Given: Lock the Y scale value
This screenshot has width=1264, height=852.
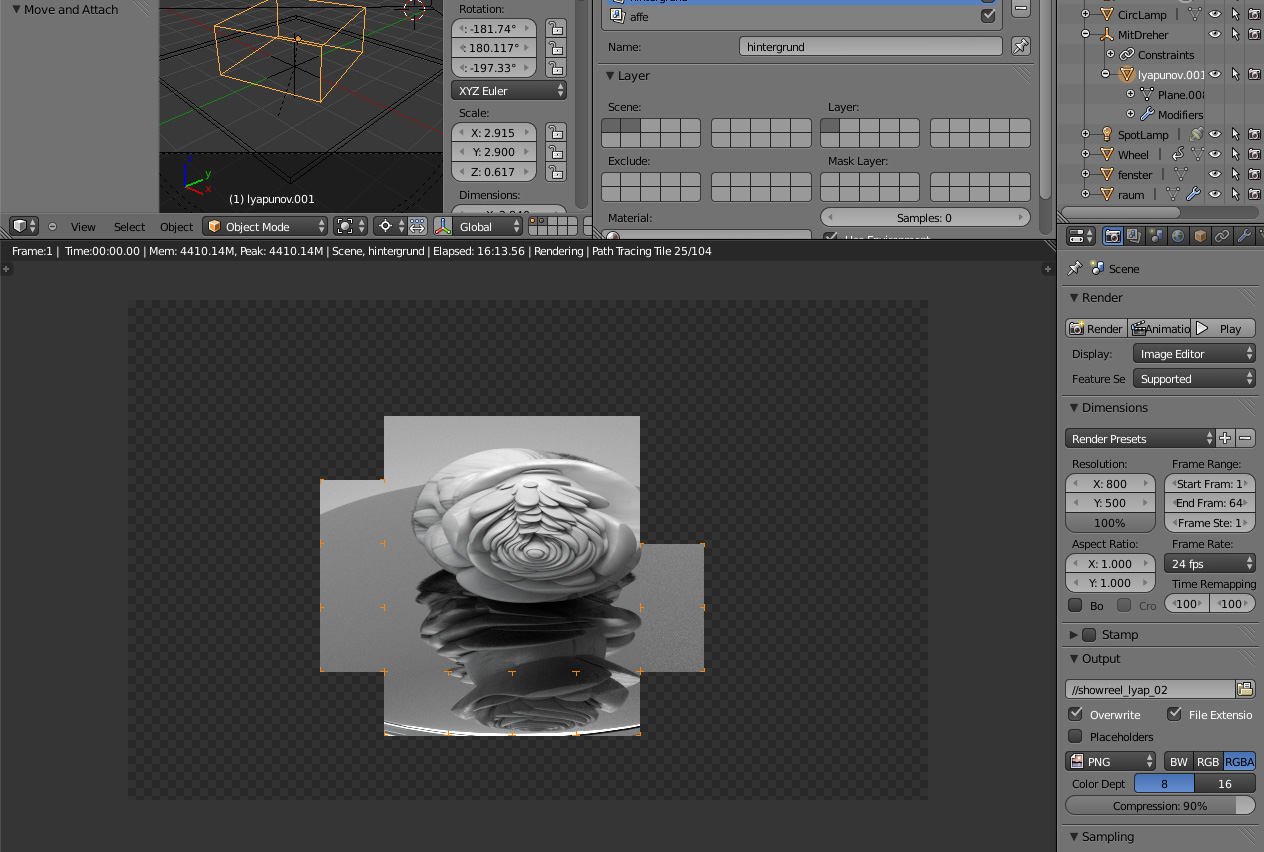Looking at the screenshot, I should point(556,151).
